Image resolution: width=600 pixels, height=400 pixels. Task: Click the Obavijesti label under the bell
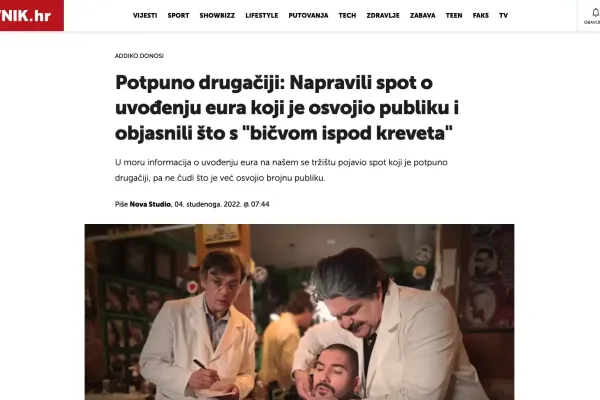tap(592, 23)
